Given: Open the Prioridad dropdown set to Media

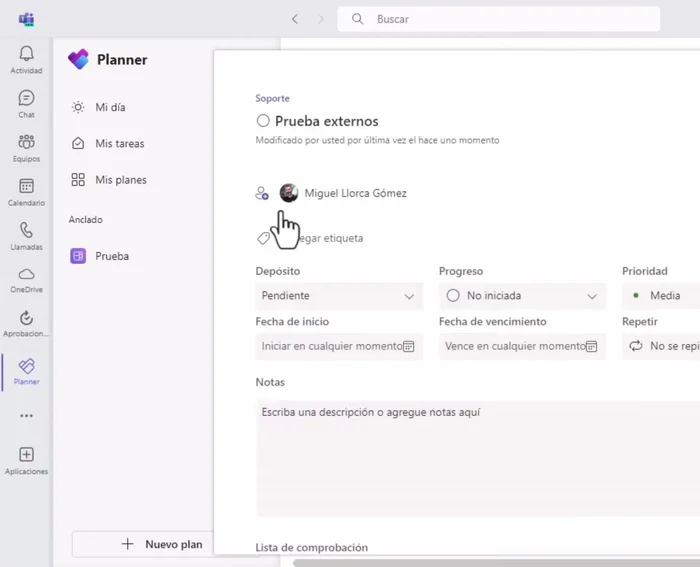Looking at the screenshot, I should [x=660, y=296].
